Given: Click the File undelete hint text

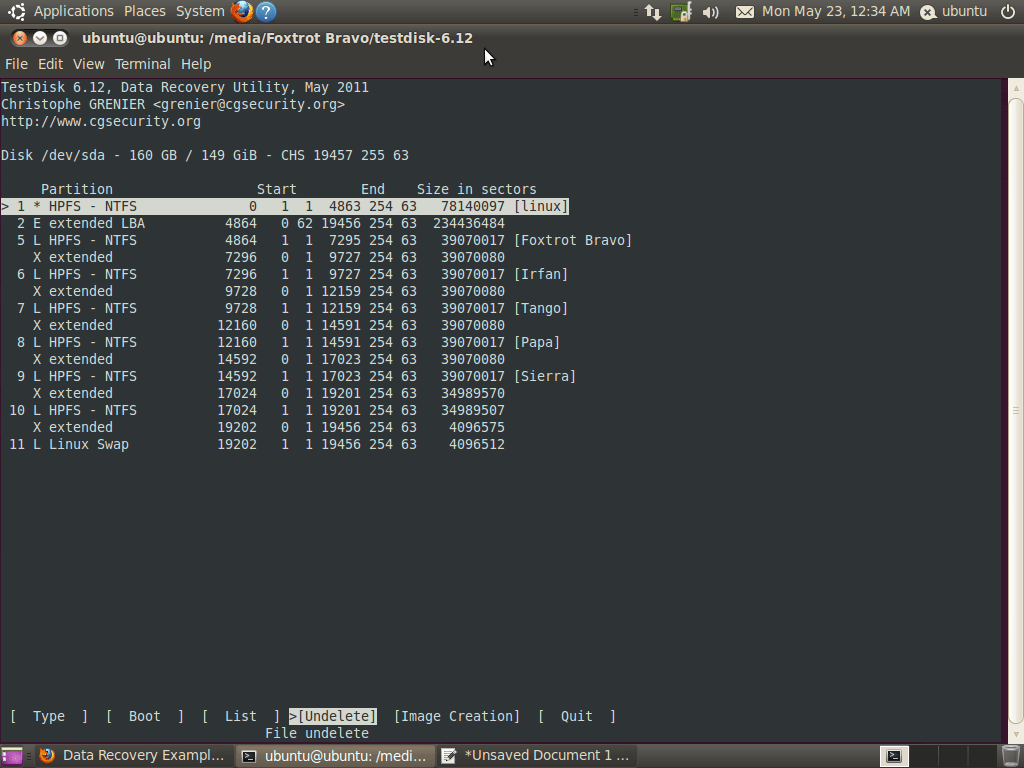Looking at the screenshot, I should click(x=317, y=733).
